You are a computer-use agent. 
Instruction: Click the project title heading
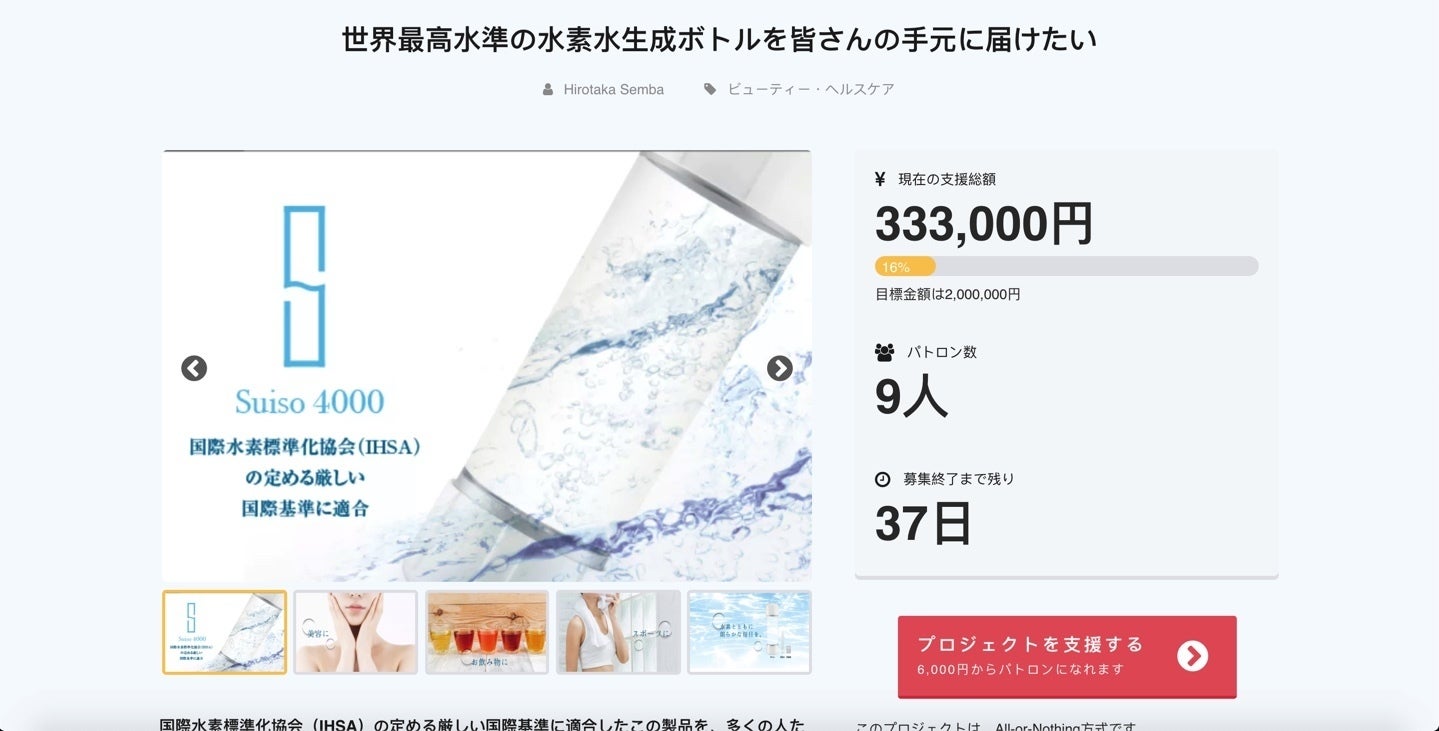click(719, 40)
